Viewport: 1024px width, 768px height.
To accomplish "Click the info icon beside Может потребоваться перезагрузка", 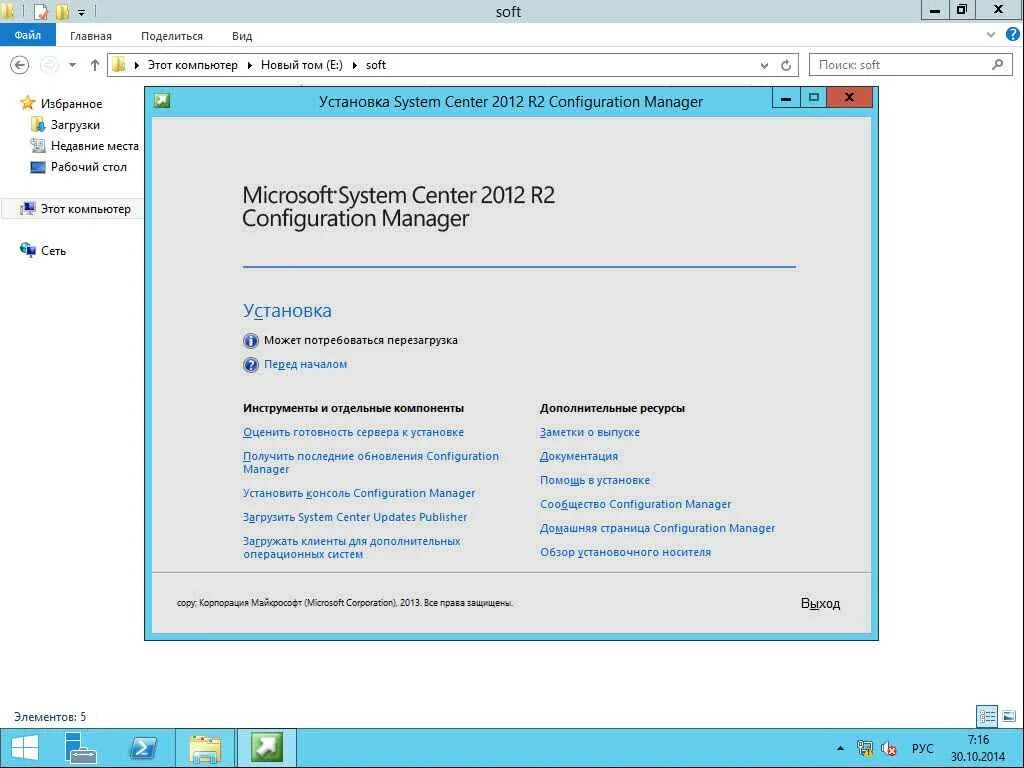I will (x=251, y=340).
